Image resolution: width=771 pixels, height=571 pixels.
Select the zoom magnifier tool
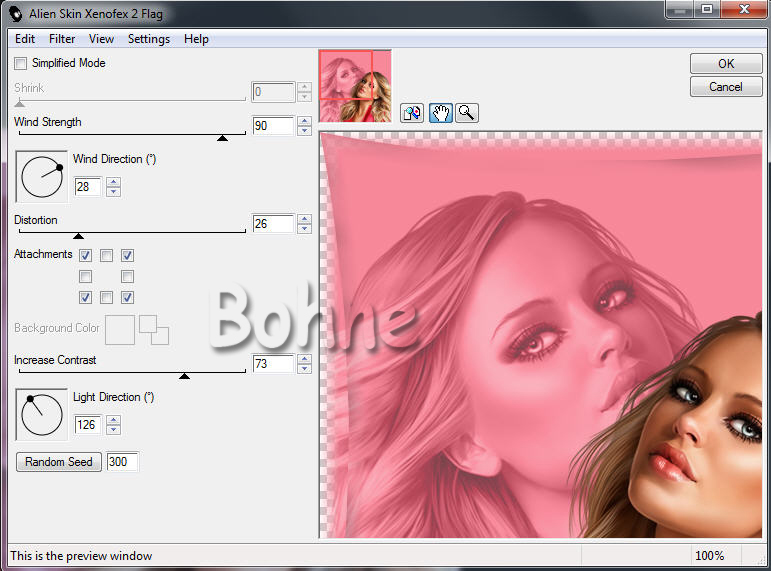(x=466, y=113)
